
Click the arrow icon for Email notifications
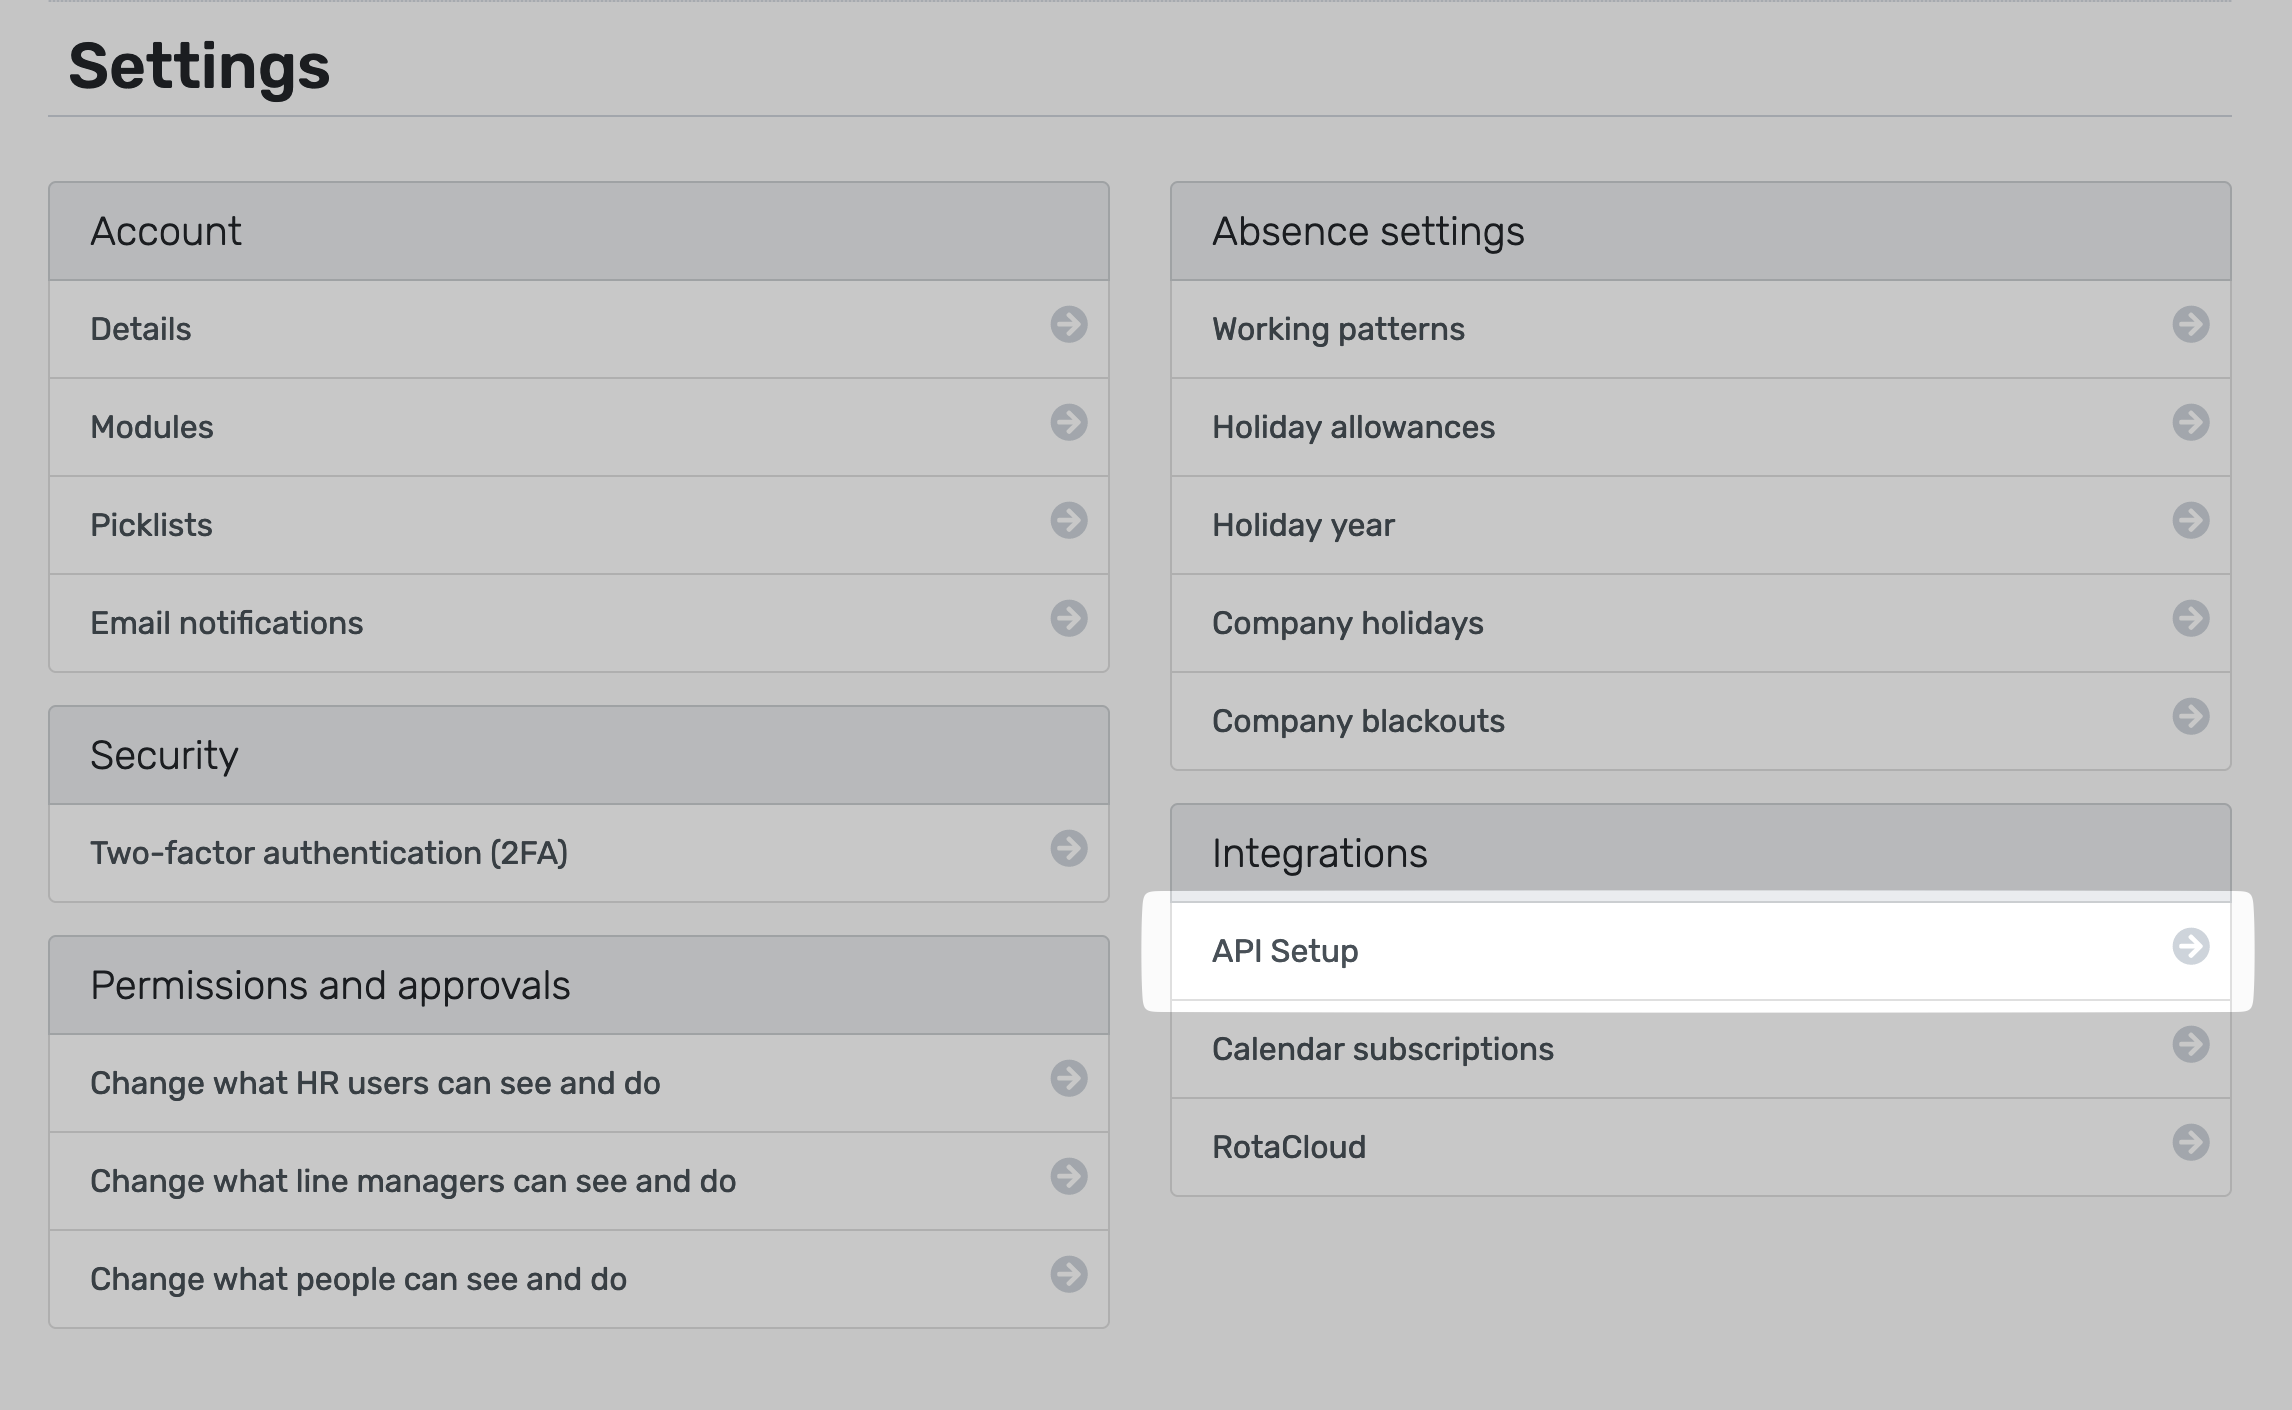(x=1068, y=619)
